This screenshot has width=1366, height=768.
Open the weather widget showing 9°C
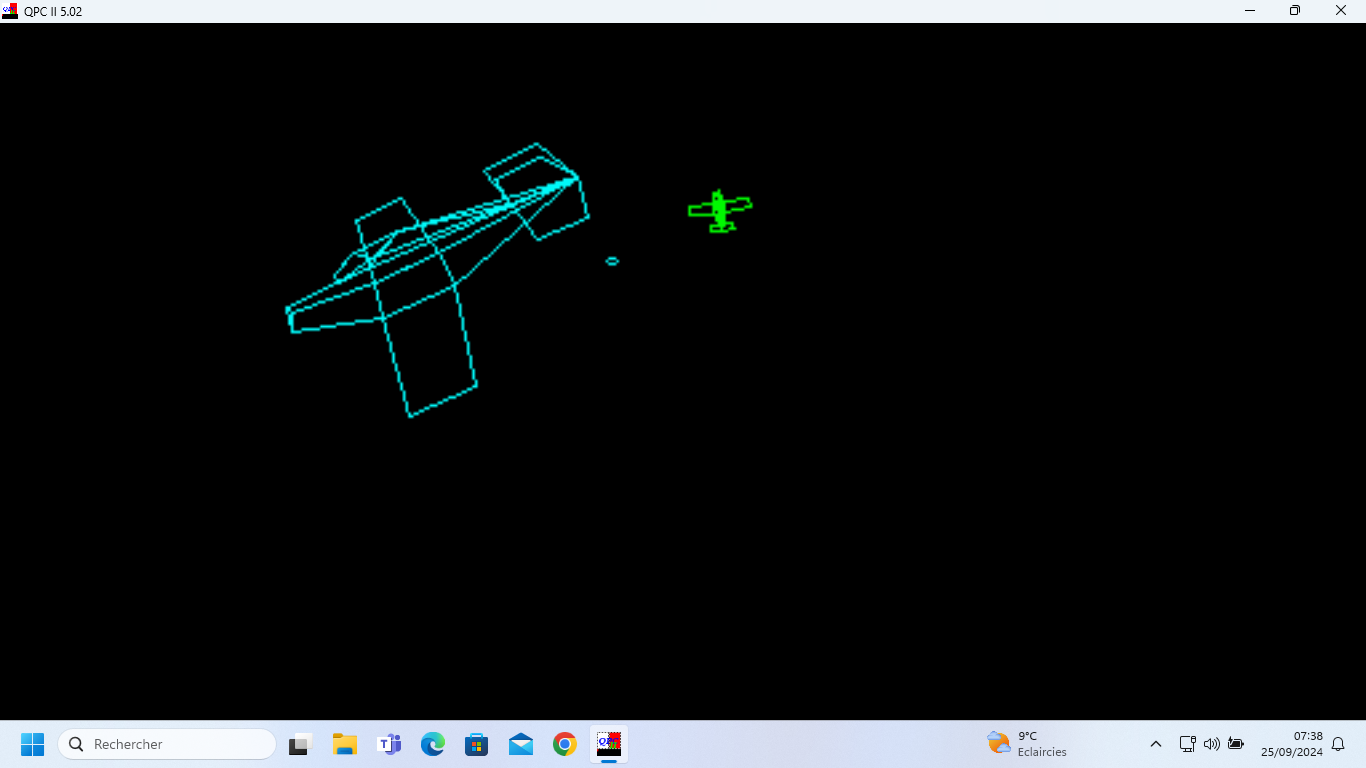1027,744
